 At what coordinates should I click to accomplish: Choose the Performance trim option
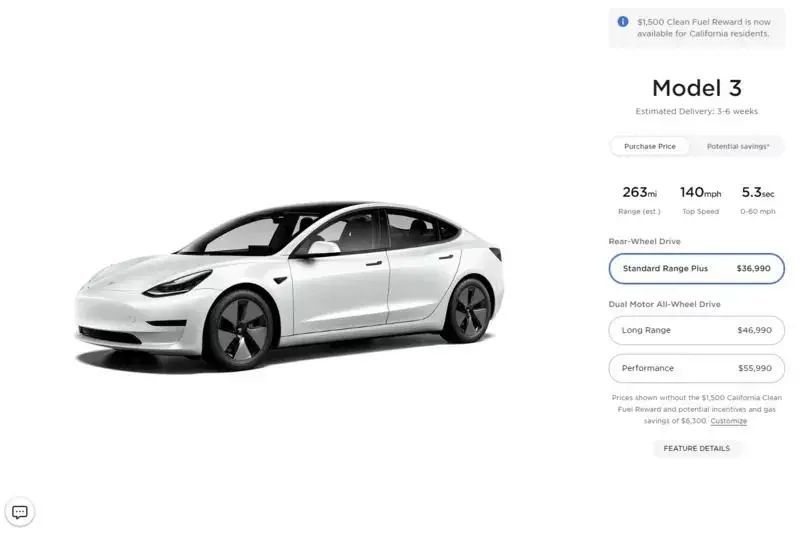click(x=696, y=368)
